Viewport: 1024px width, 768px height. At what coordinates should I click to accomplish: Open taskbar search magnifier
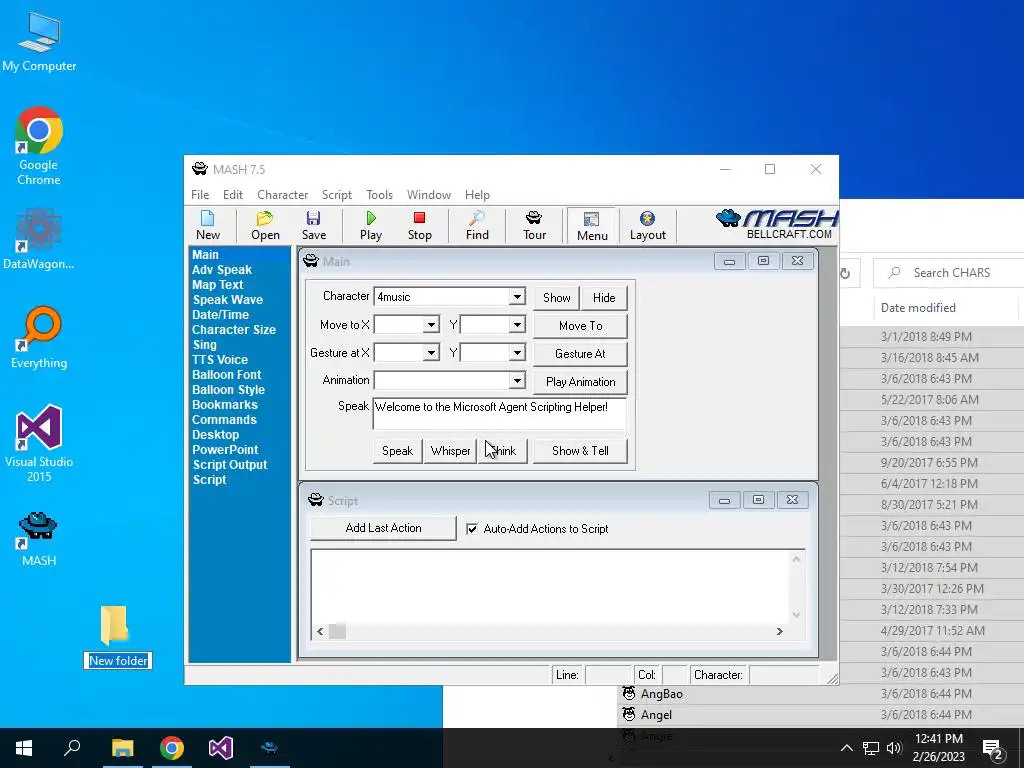[72, 748]
